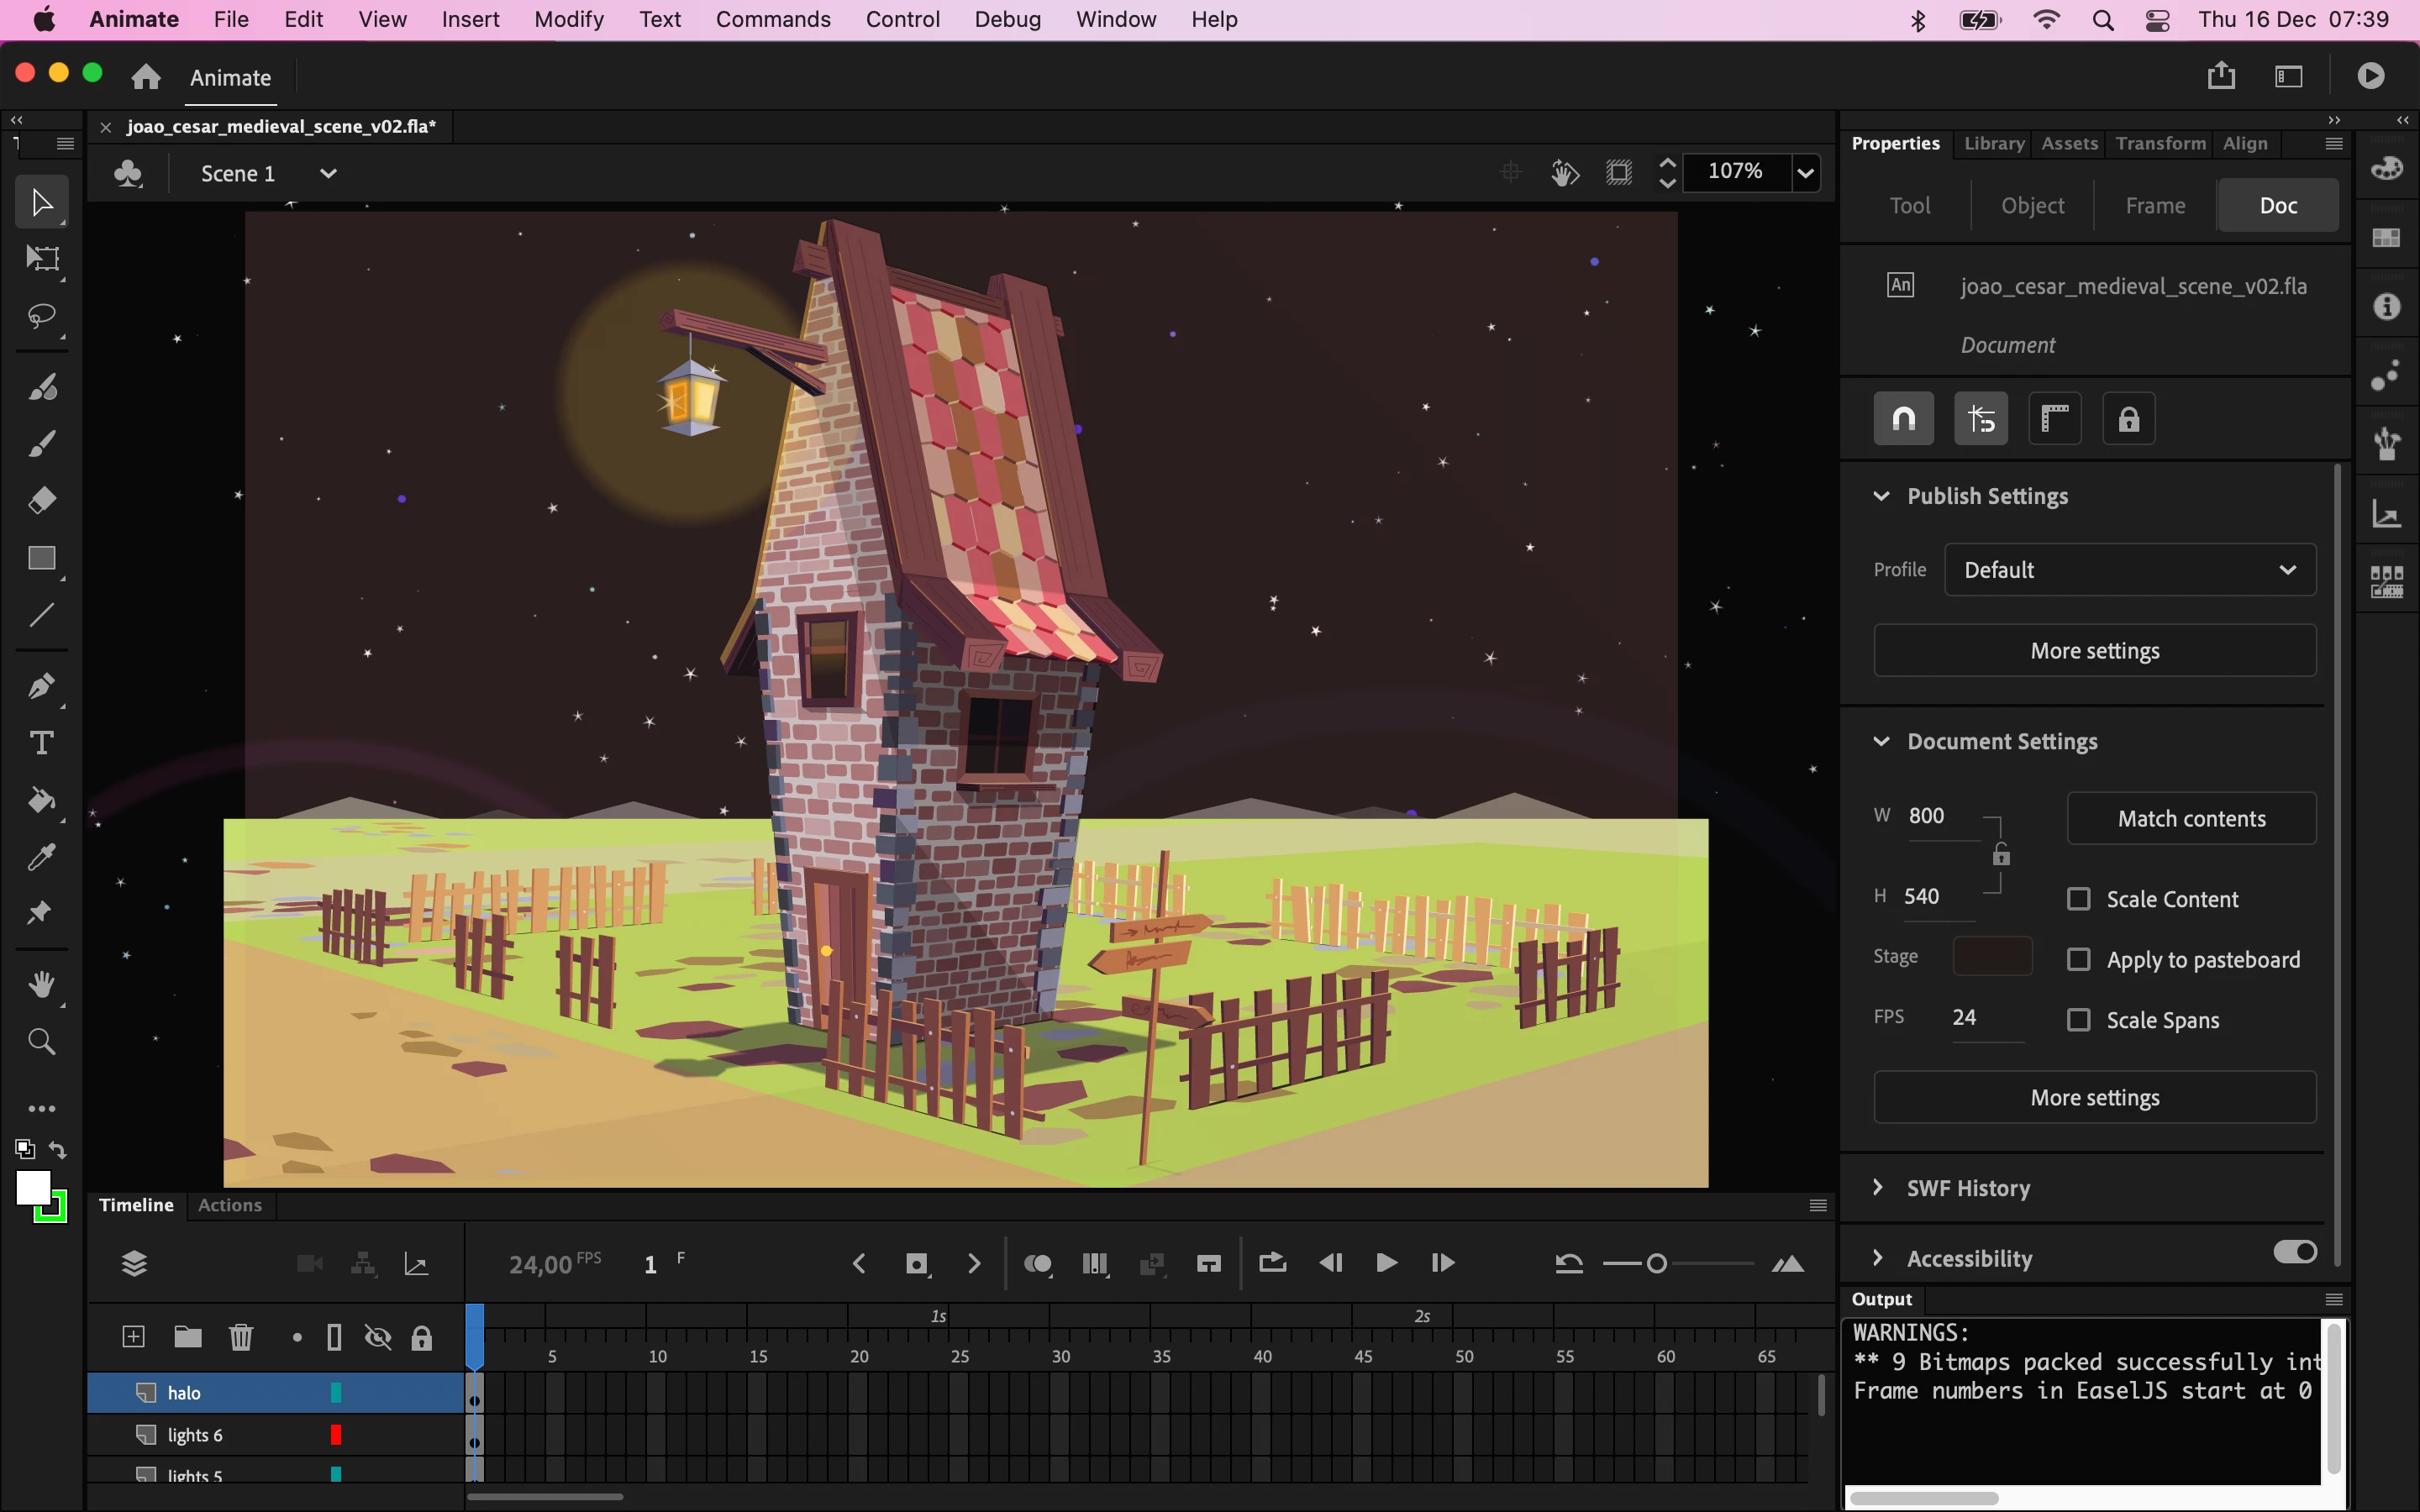The width and height of the screenshot is (2420, 1512).
Task: Click the New Layer icon
Action: click(133, 1337)
